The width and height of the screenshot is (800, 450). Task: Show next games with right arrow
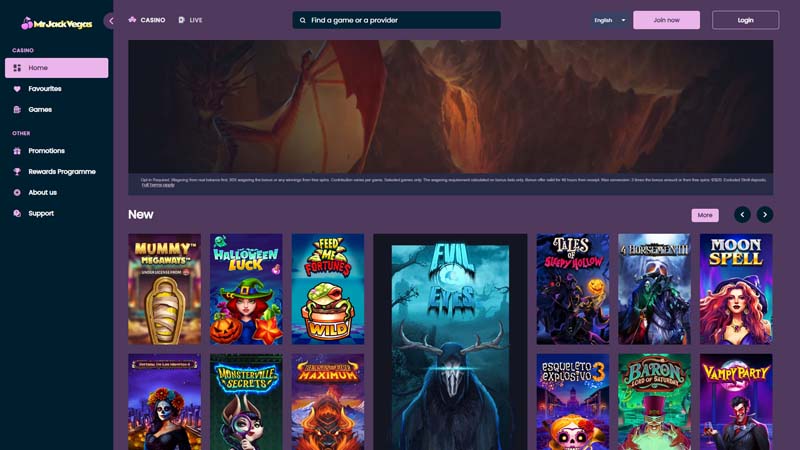pos(765,215)
